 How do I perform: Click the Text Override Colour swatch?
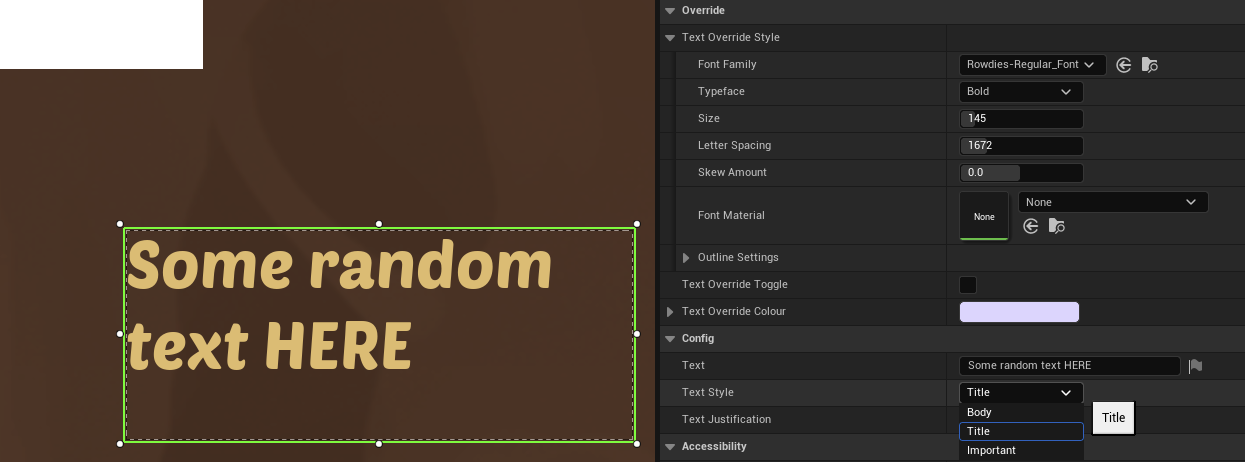(x=1019, y=312)
